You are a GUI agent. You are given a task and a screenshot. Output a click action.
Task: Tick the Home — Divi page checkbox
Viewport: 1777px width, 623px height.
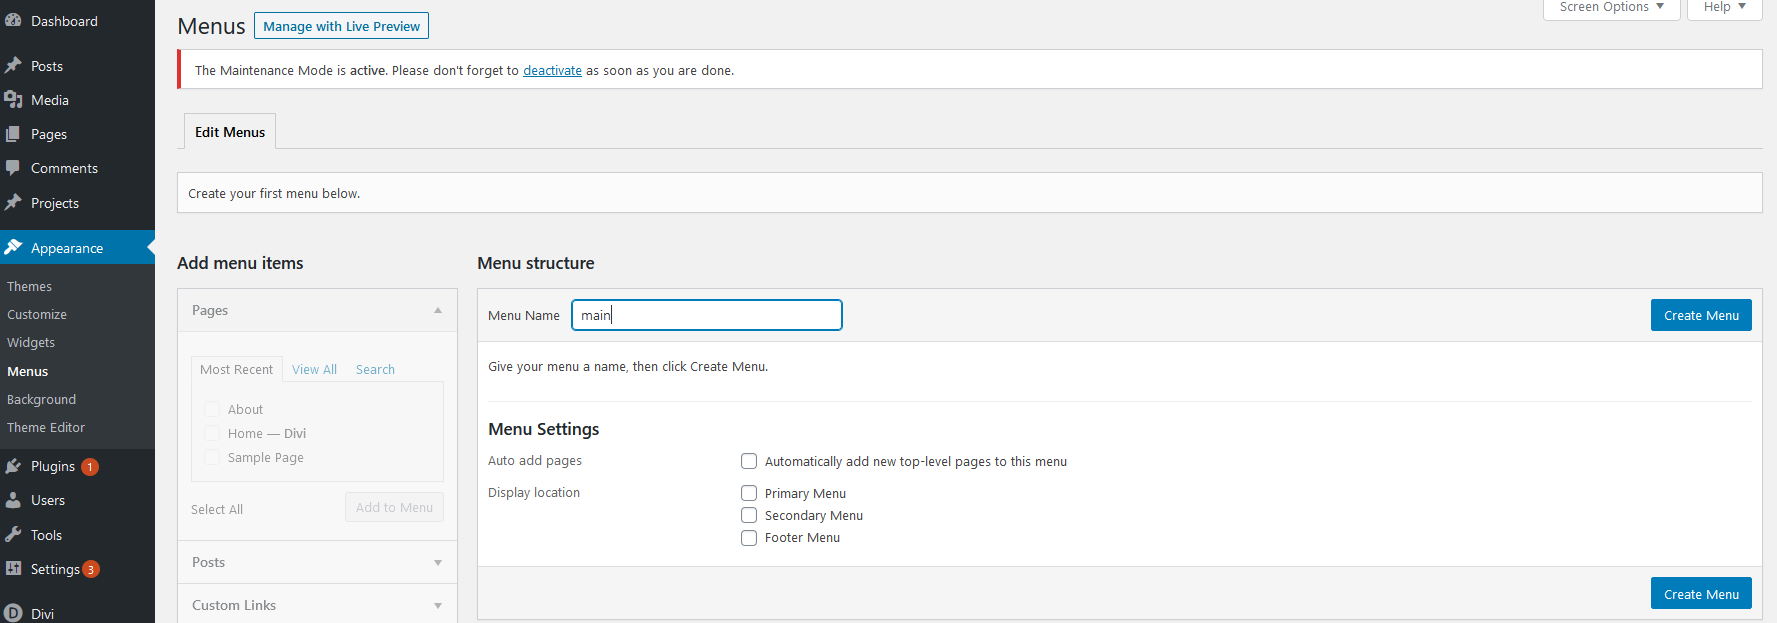coord(212,433)
